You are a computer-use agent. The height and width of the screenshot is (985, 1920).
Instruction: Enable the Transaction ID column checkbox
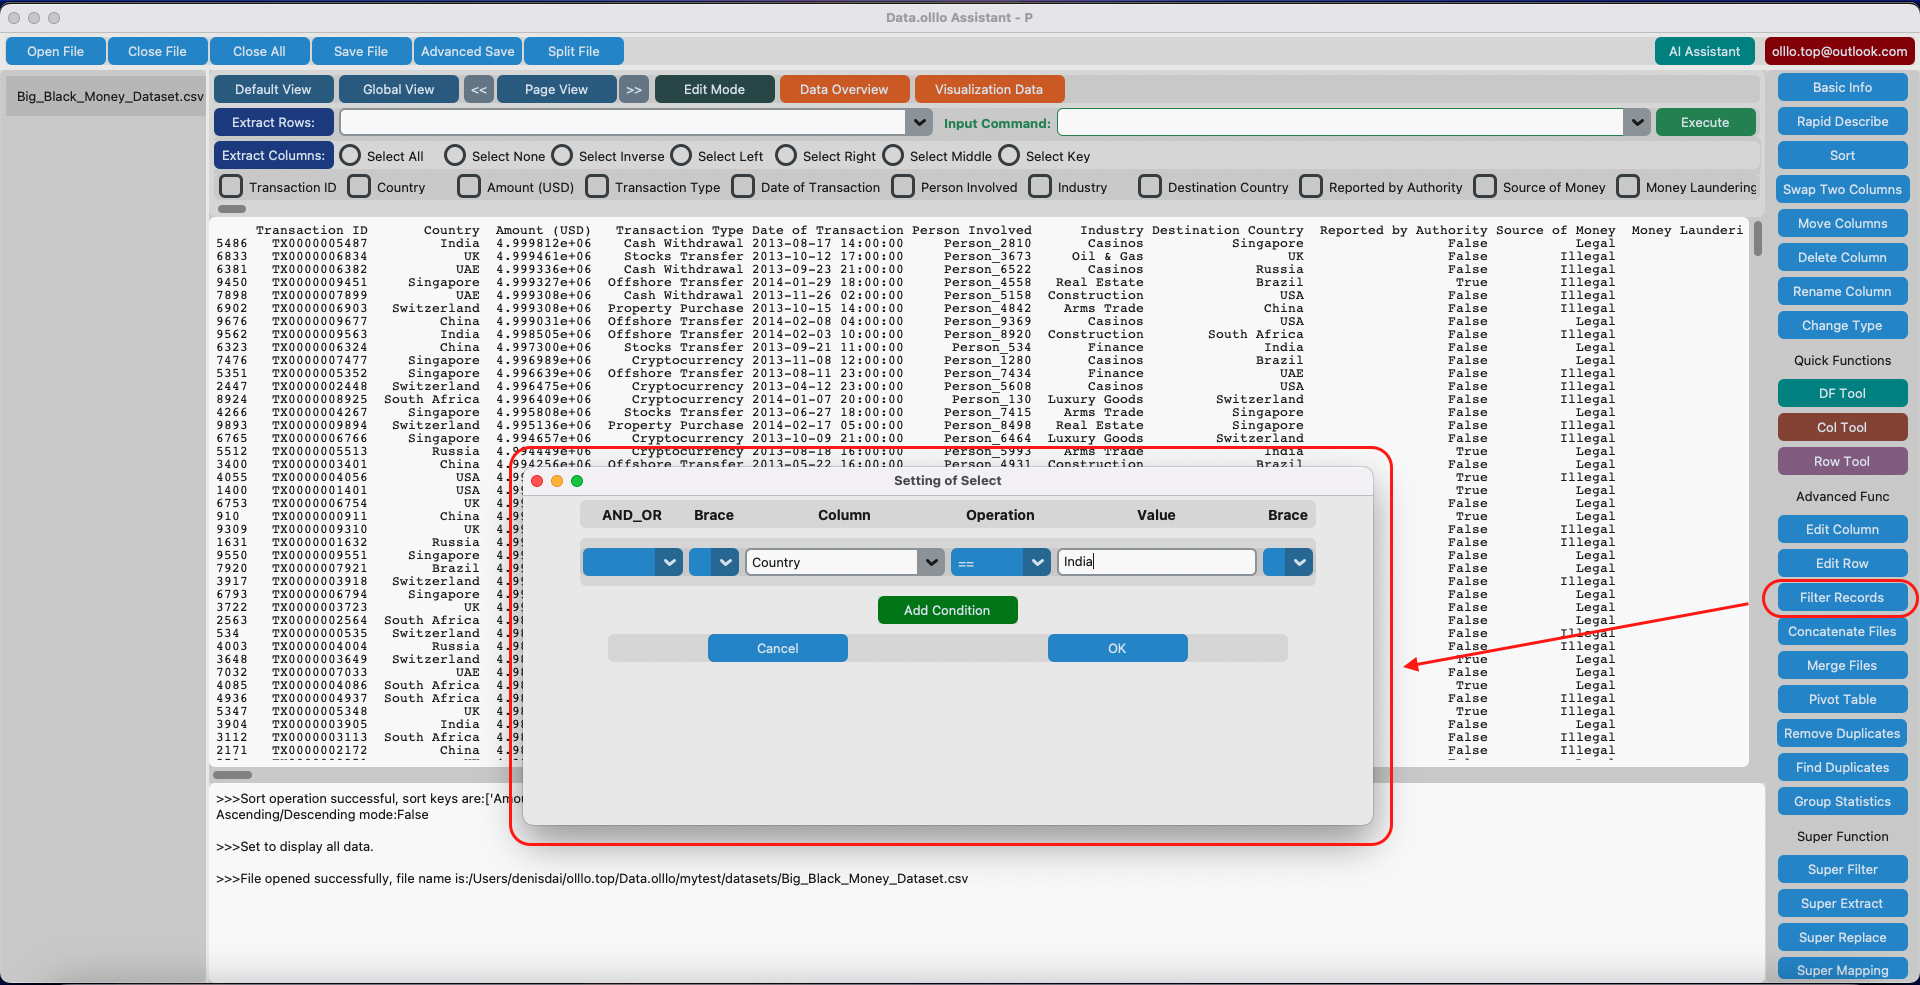point(231,187)
